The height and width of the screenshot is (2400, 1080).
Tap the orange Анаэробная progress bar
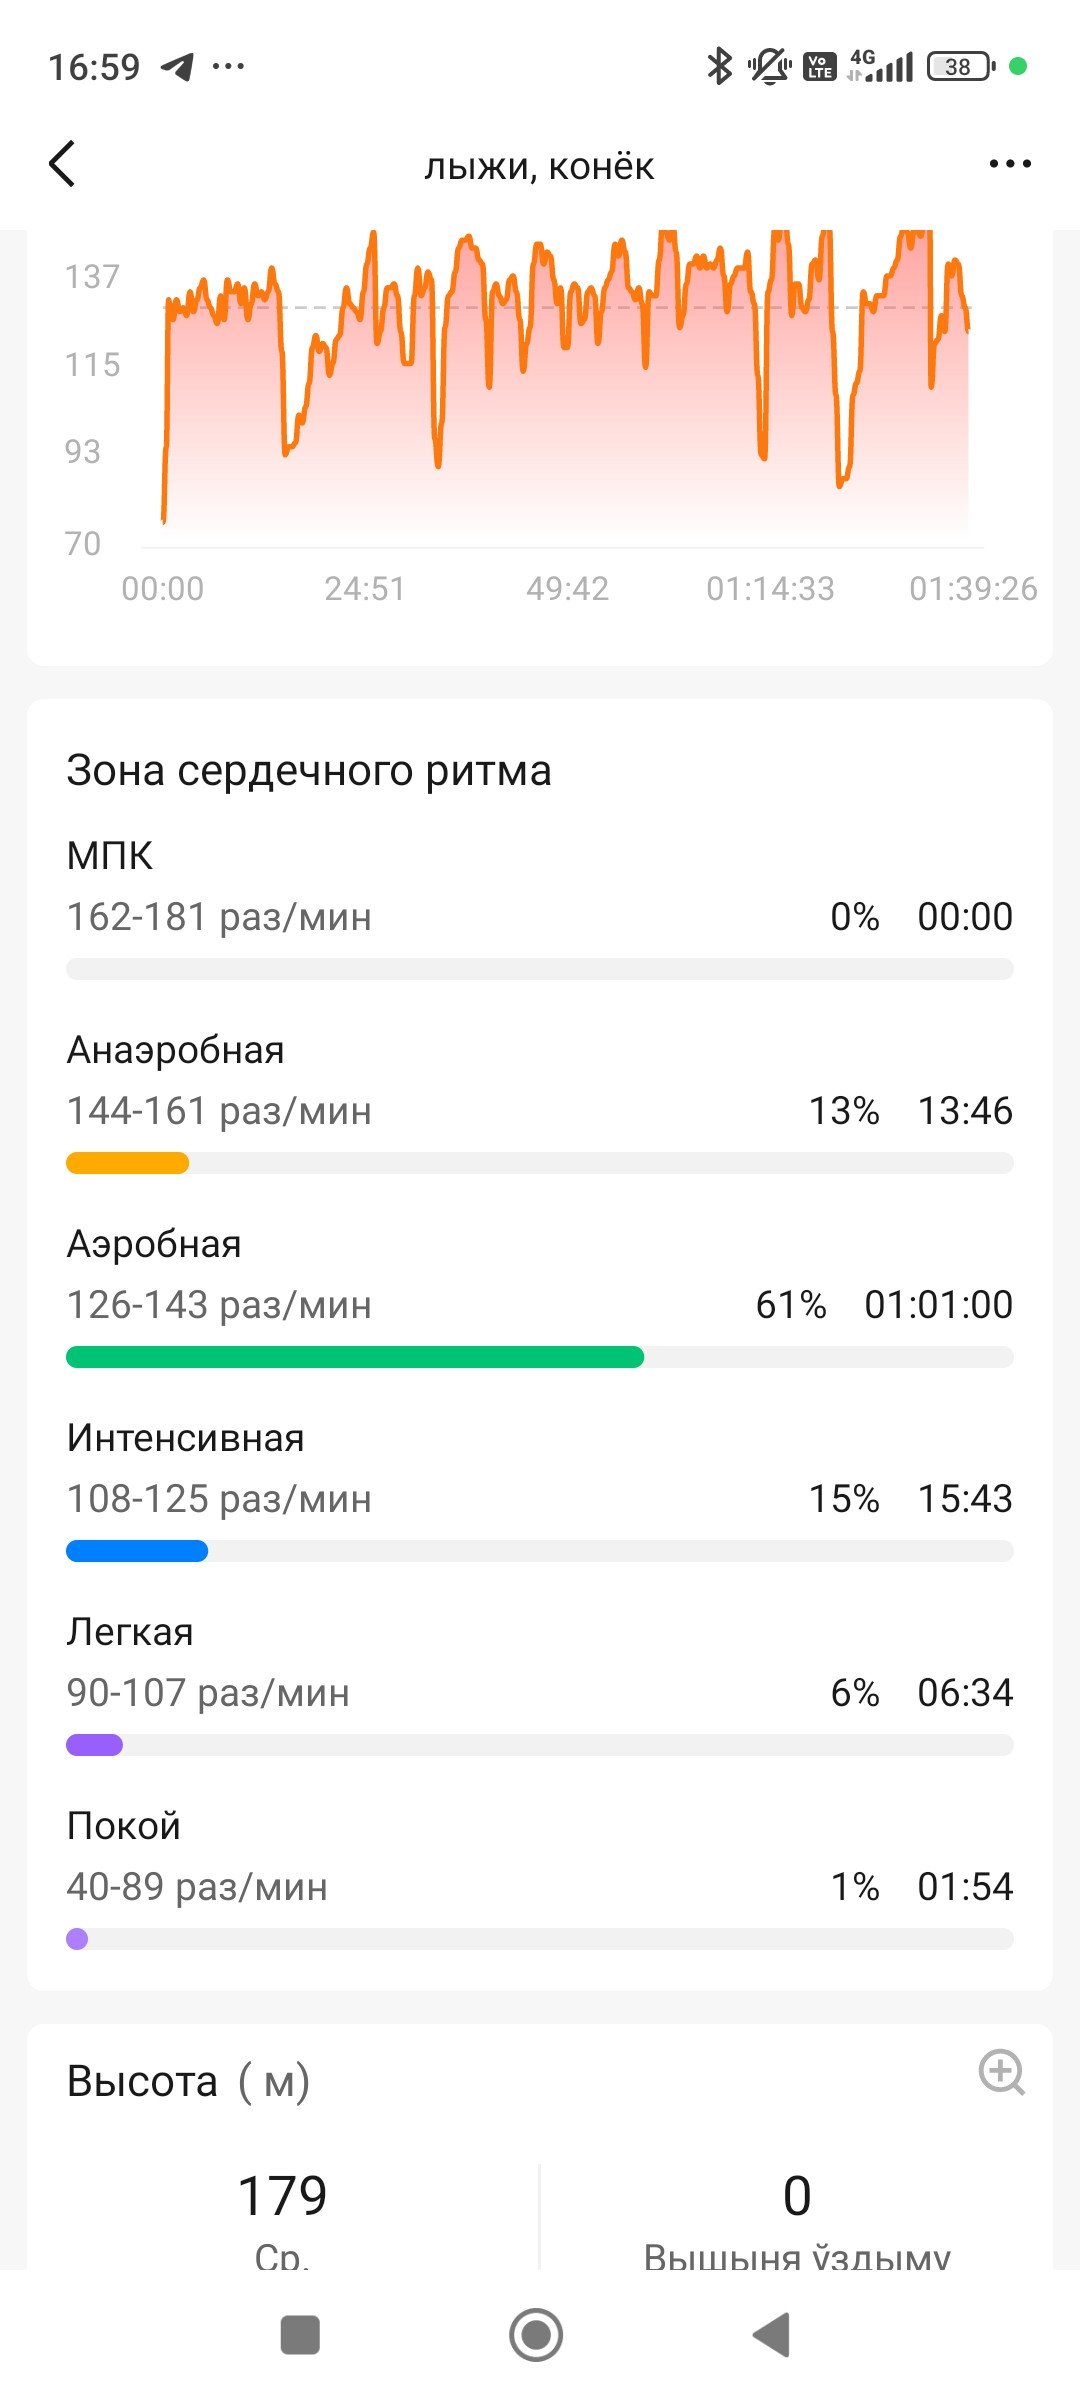coord(127,1163)
